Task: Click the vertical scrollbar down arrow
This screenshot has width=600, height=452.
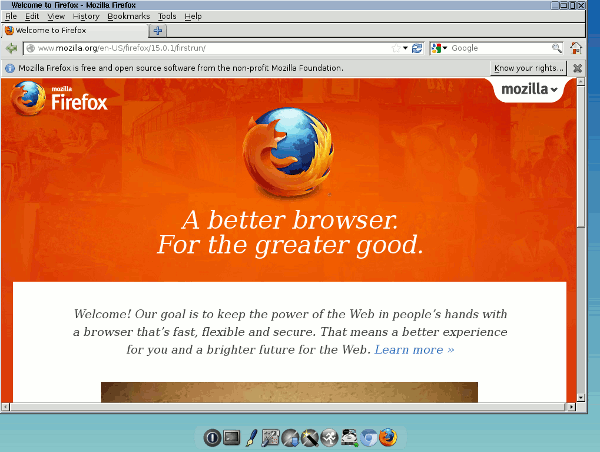Action: coord(580,398)
